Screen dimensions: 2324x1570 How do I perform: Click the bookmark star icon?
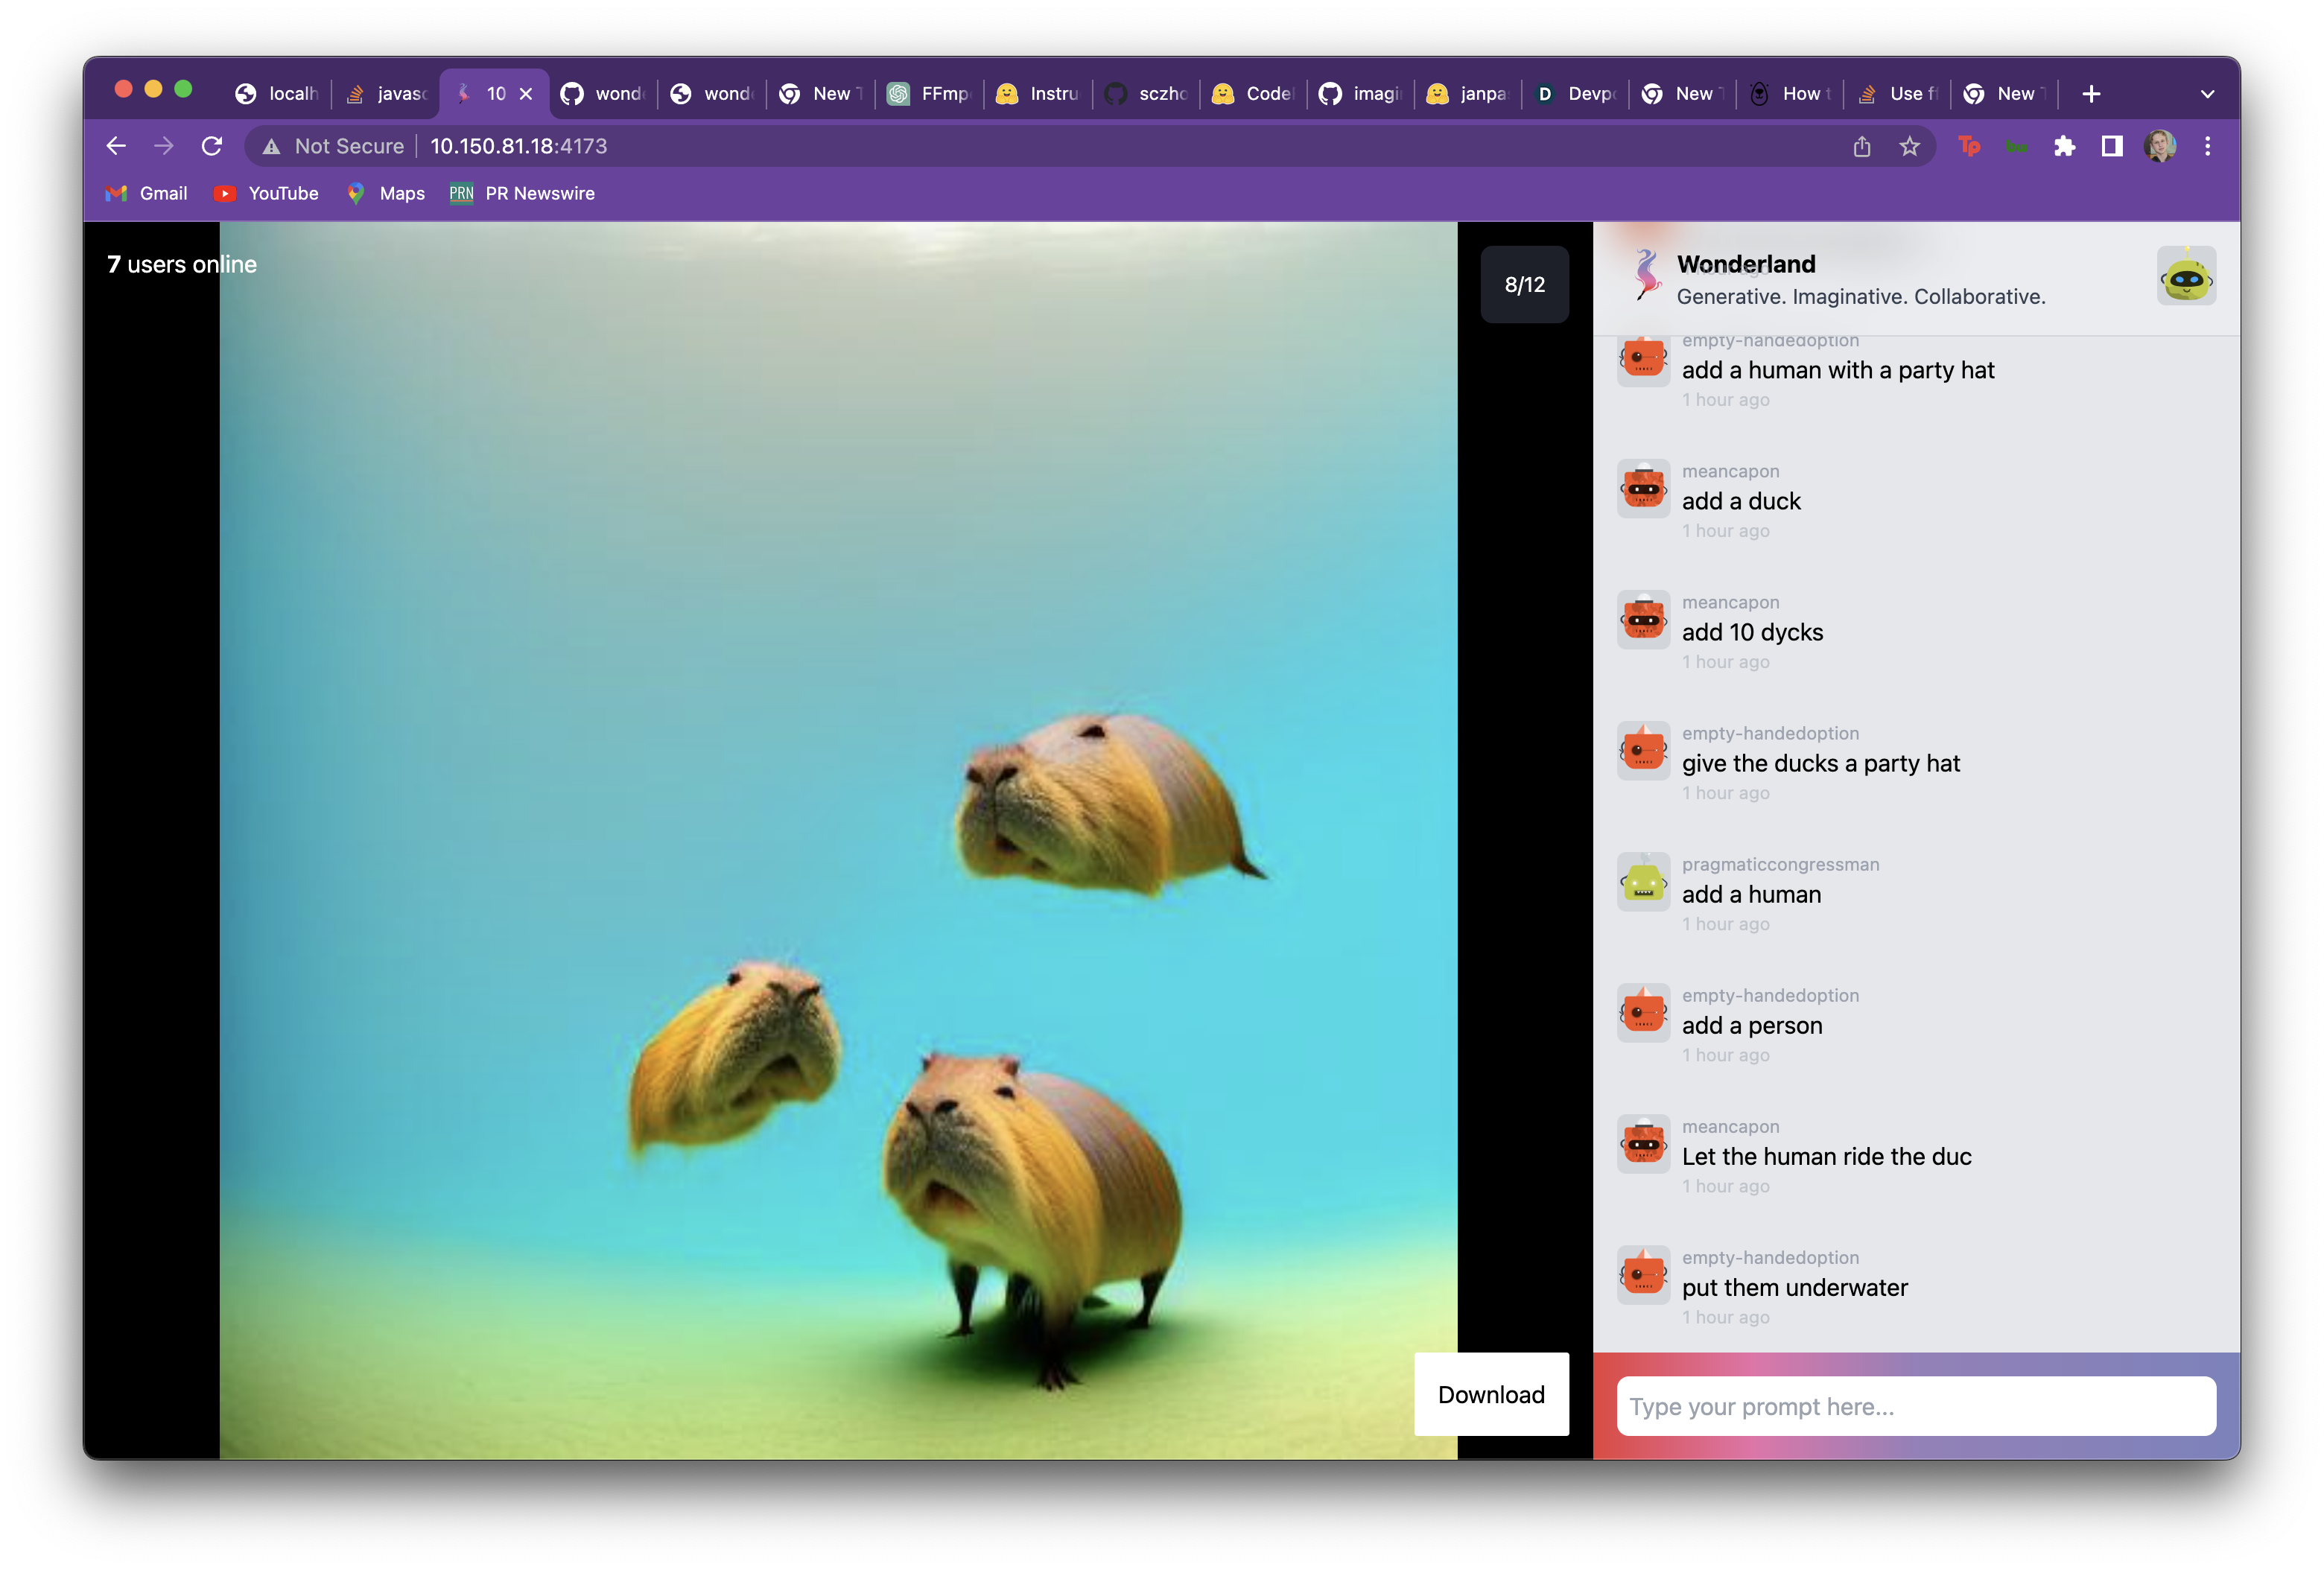[1909, 147]
